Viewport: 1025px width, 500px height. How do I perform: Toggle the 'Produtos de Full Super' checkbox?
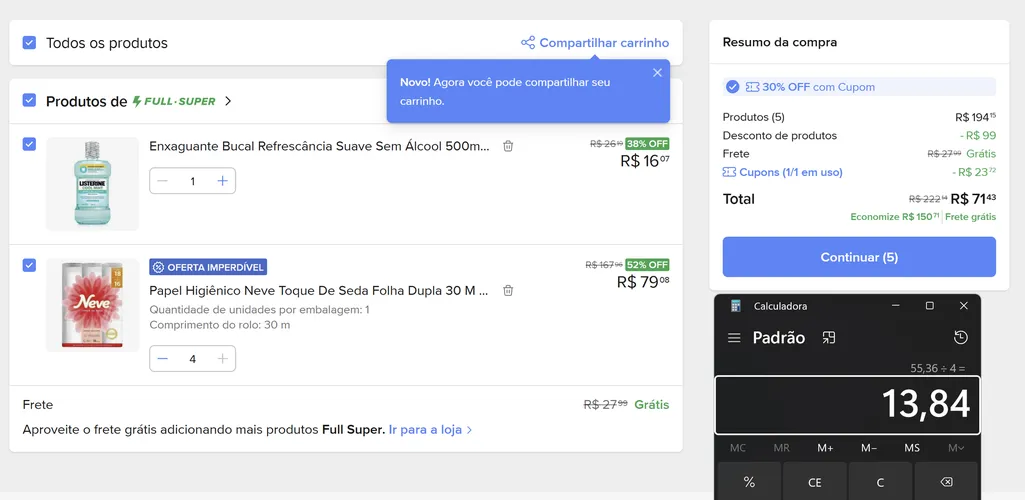29,100
